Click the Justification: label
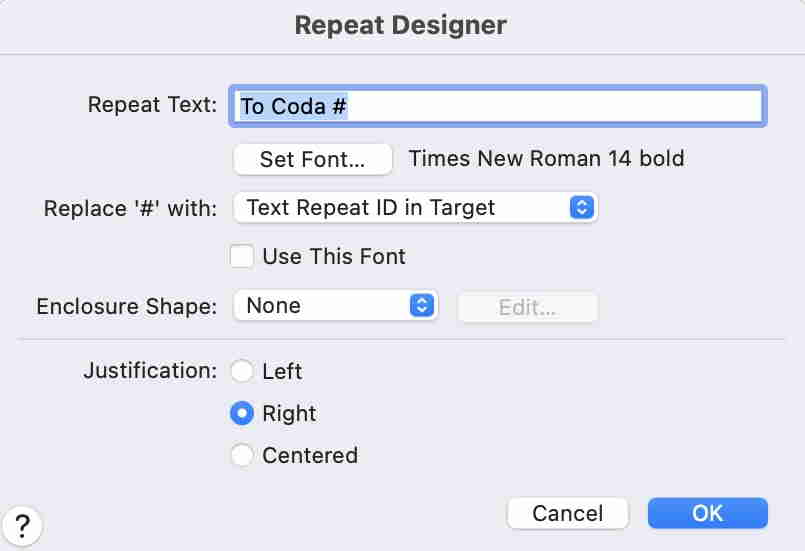 tap(150, 371)
